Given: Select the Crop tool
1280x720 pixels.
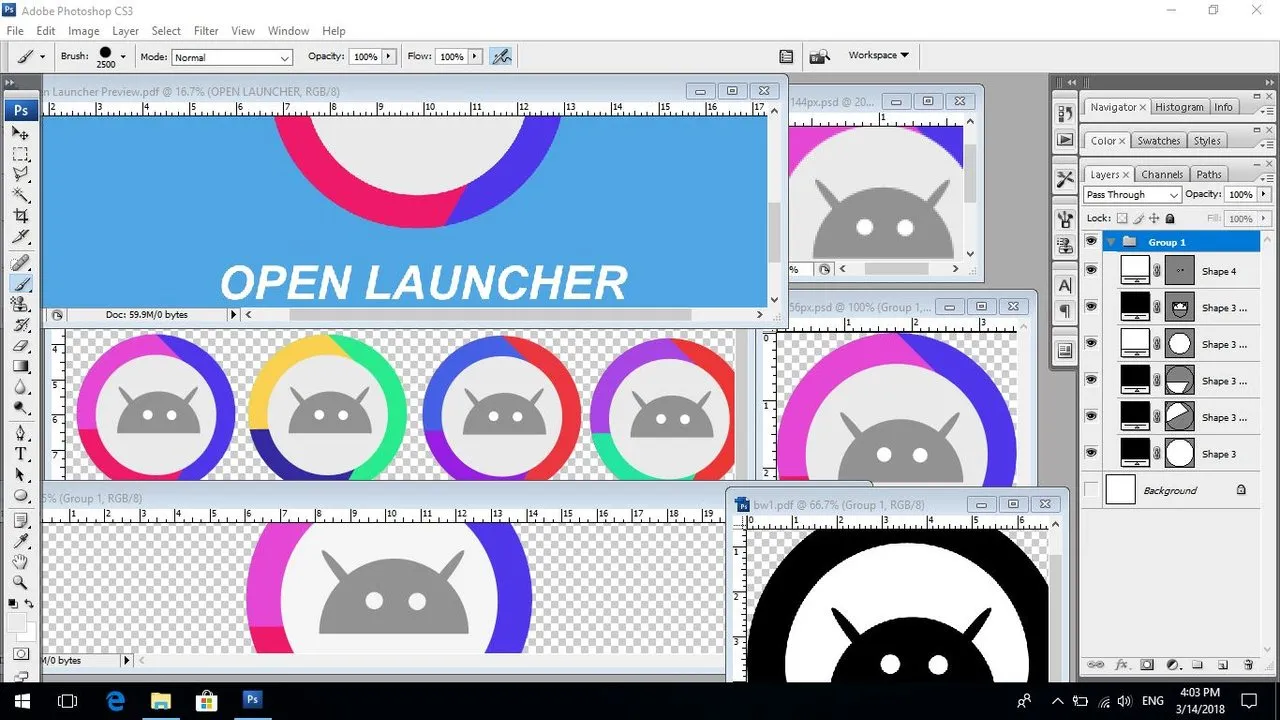Looking at the screenshot, I should 20,216.
